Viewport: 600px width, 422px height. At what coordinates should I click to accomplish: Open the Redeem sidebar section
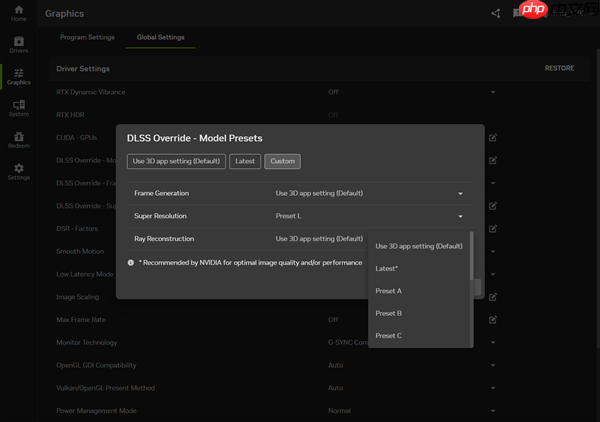point(18,139)
